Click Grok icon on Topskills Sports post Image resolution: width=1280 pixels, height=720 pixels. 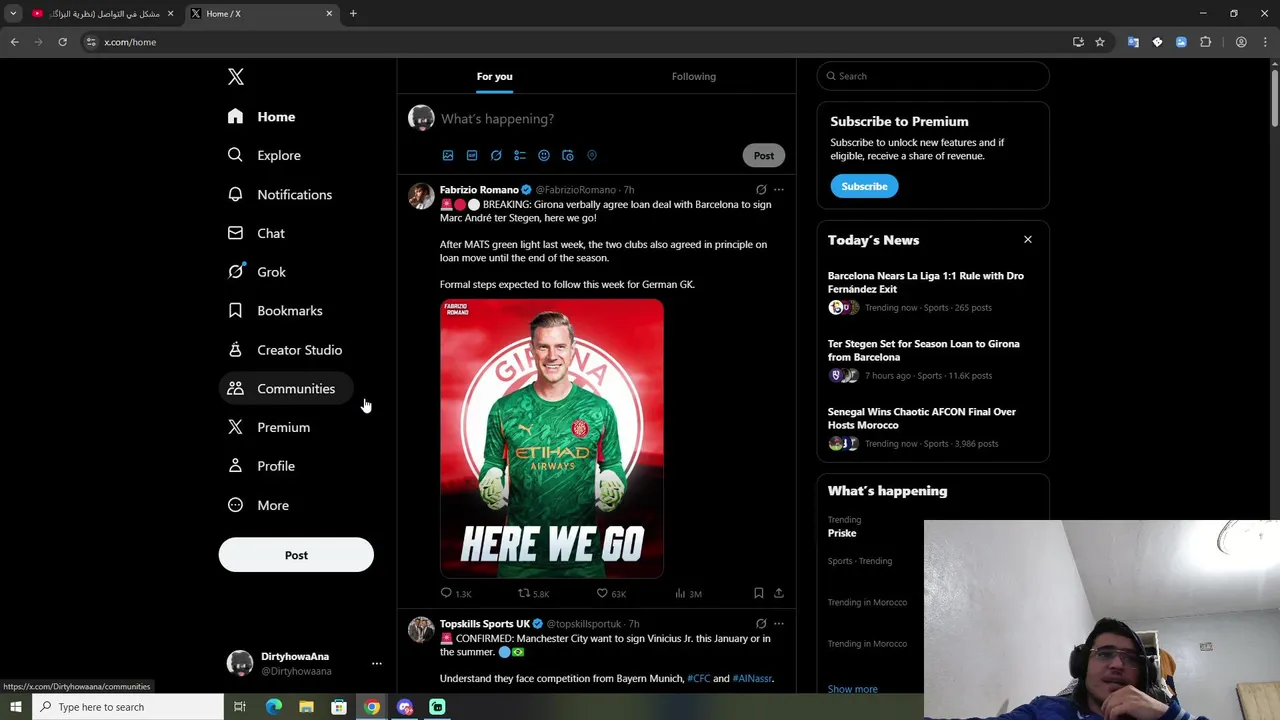pyautogui.click(x=761, y=624)
